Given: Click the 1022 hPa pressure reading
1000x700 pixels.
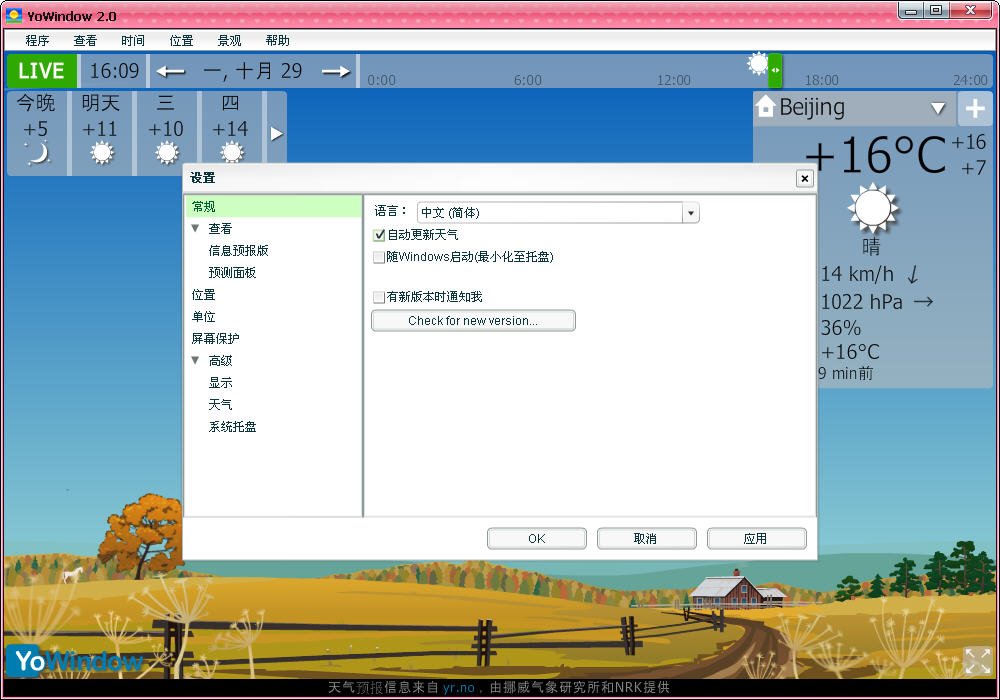Looking at the screenshot, I should point(862,302).
